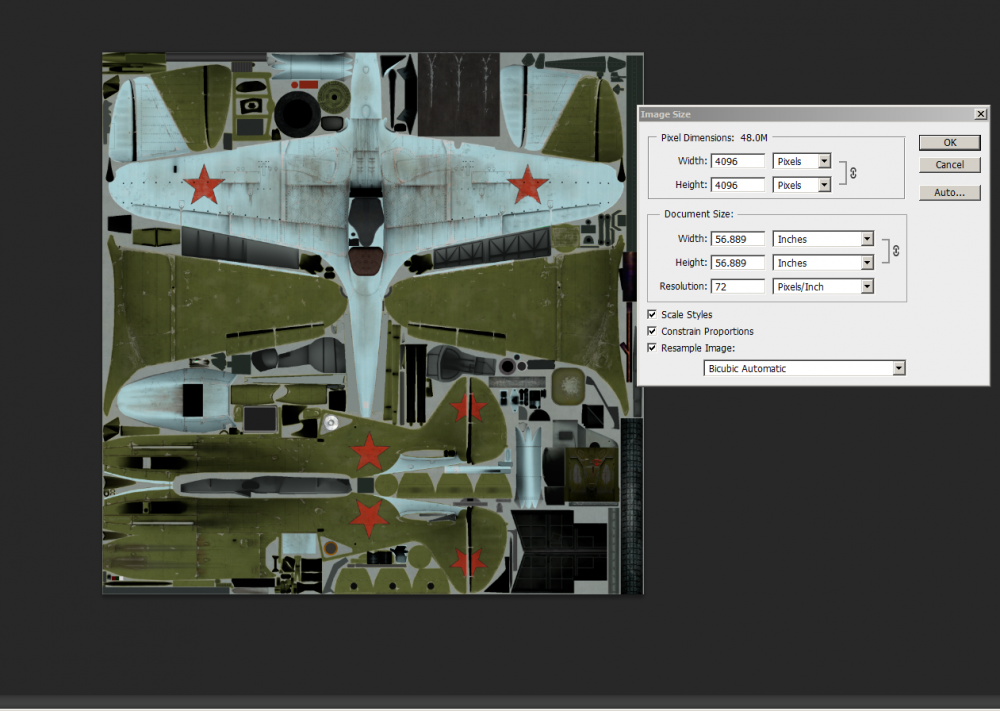
Task: Open the pixel Width units dropdown
Action: click(x=802, y=161)
